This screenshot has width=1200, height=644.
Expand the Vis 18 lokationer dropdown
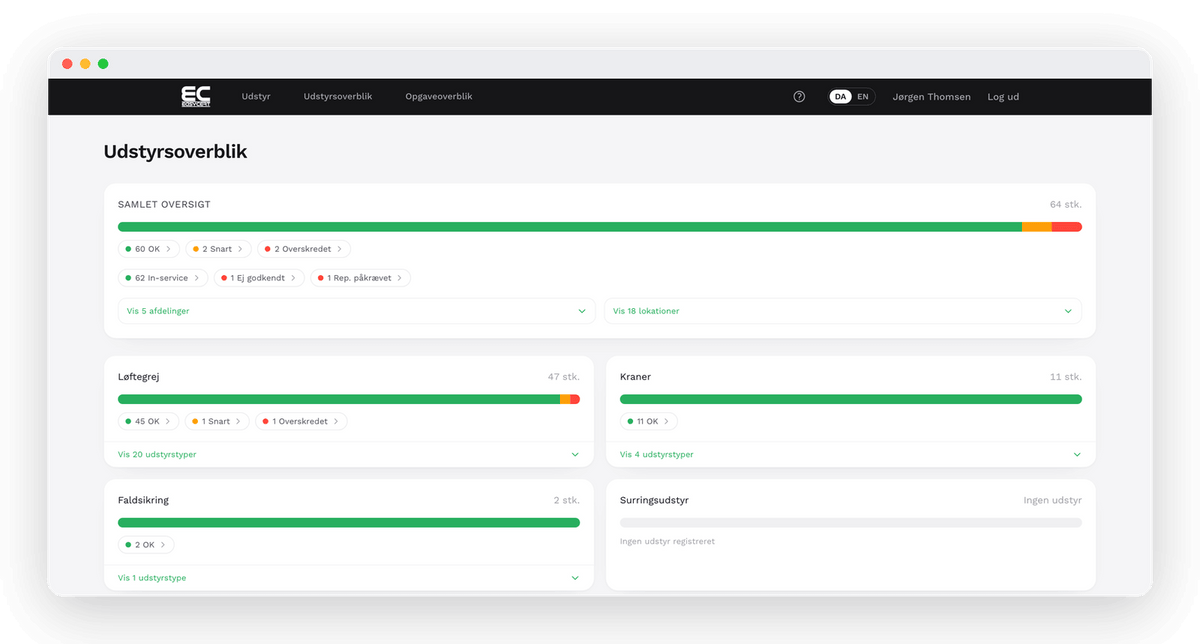843,311
